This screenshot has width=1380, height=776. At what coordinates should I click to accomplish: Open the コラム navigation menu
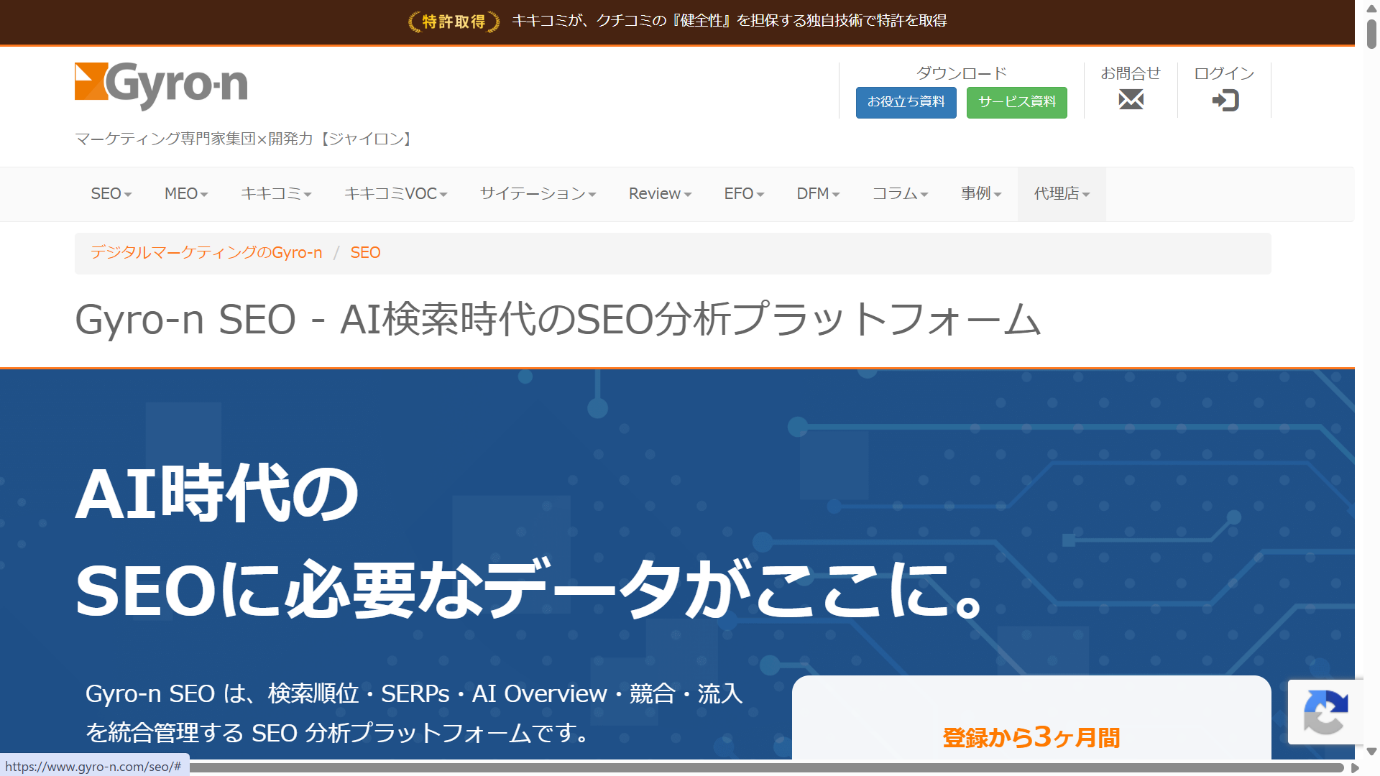click(900, 194)
